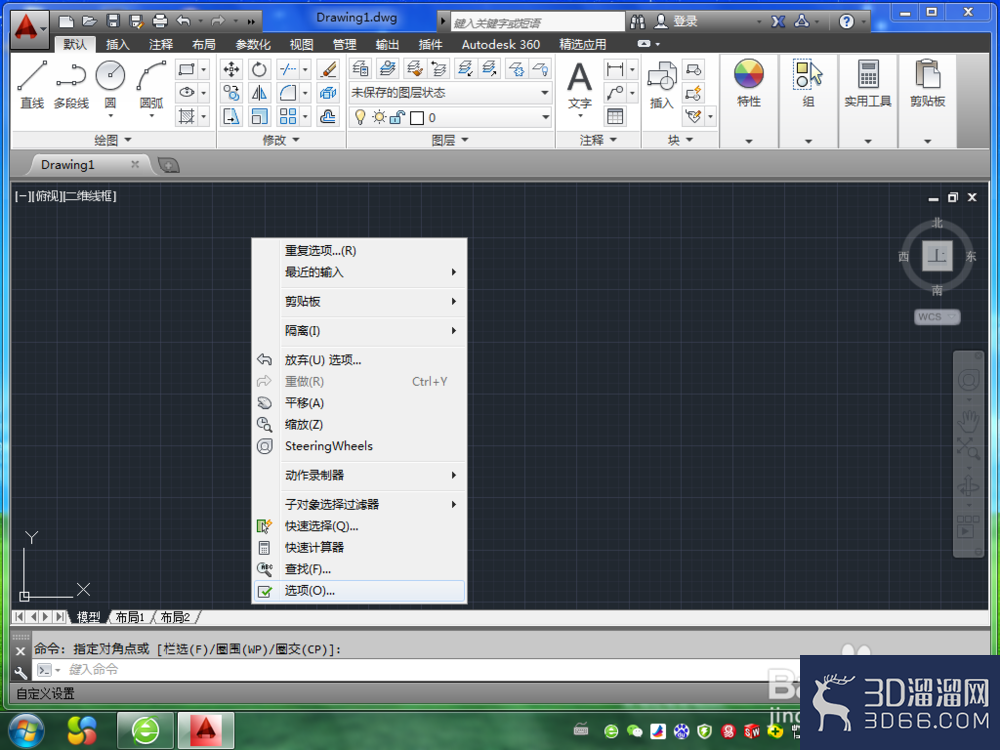Viewport: 1000px width, 750px height.
Task: Click the new drawing tab plus button
Action: [168, 165]
